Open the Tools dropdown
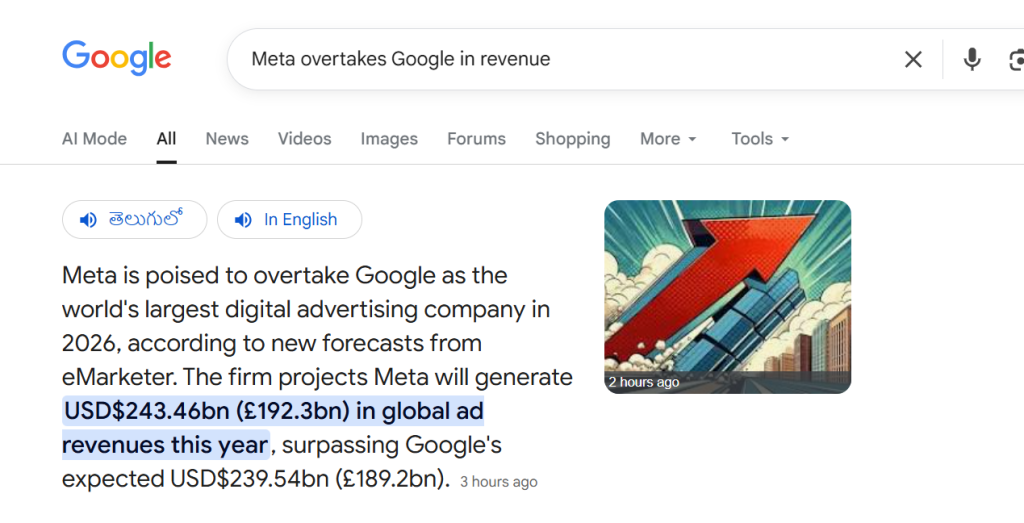The image size is (1024, 523). [760, 139]
